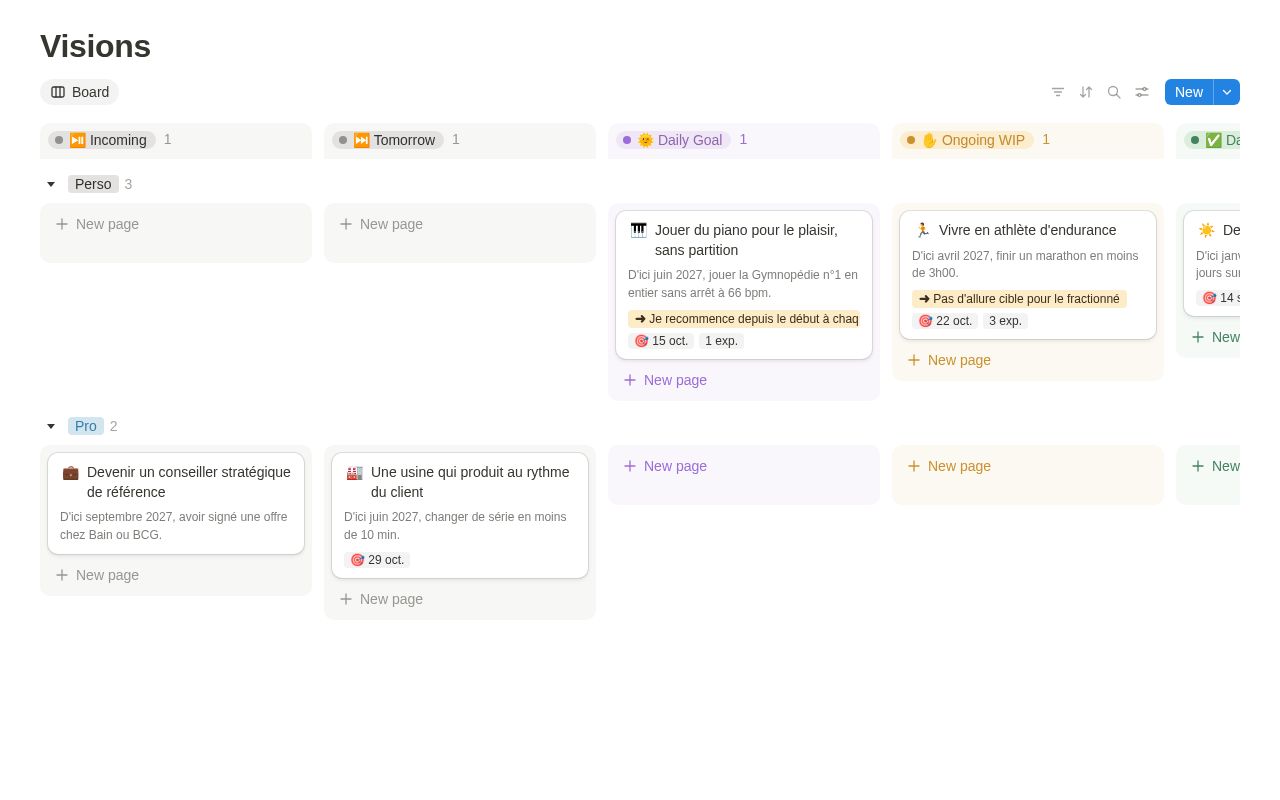The height and width of the screenshot is (800, 1280).
Task: Open view settings sliders icon
Action: (1142, 92)
